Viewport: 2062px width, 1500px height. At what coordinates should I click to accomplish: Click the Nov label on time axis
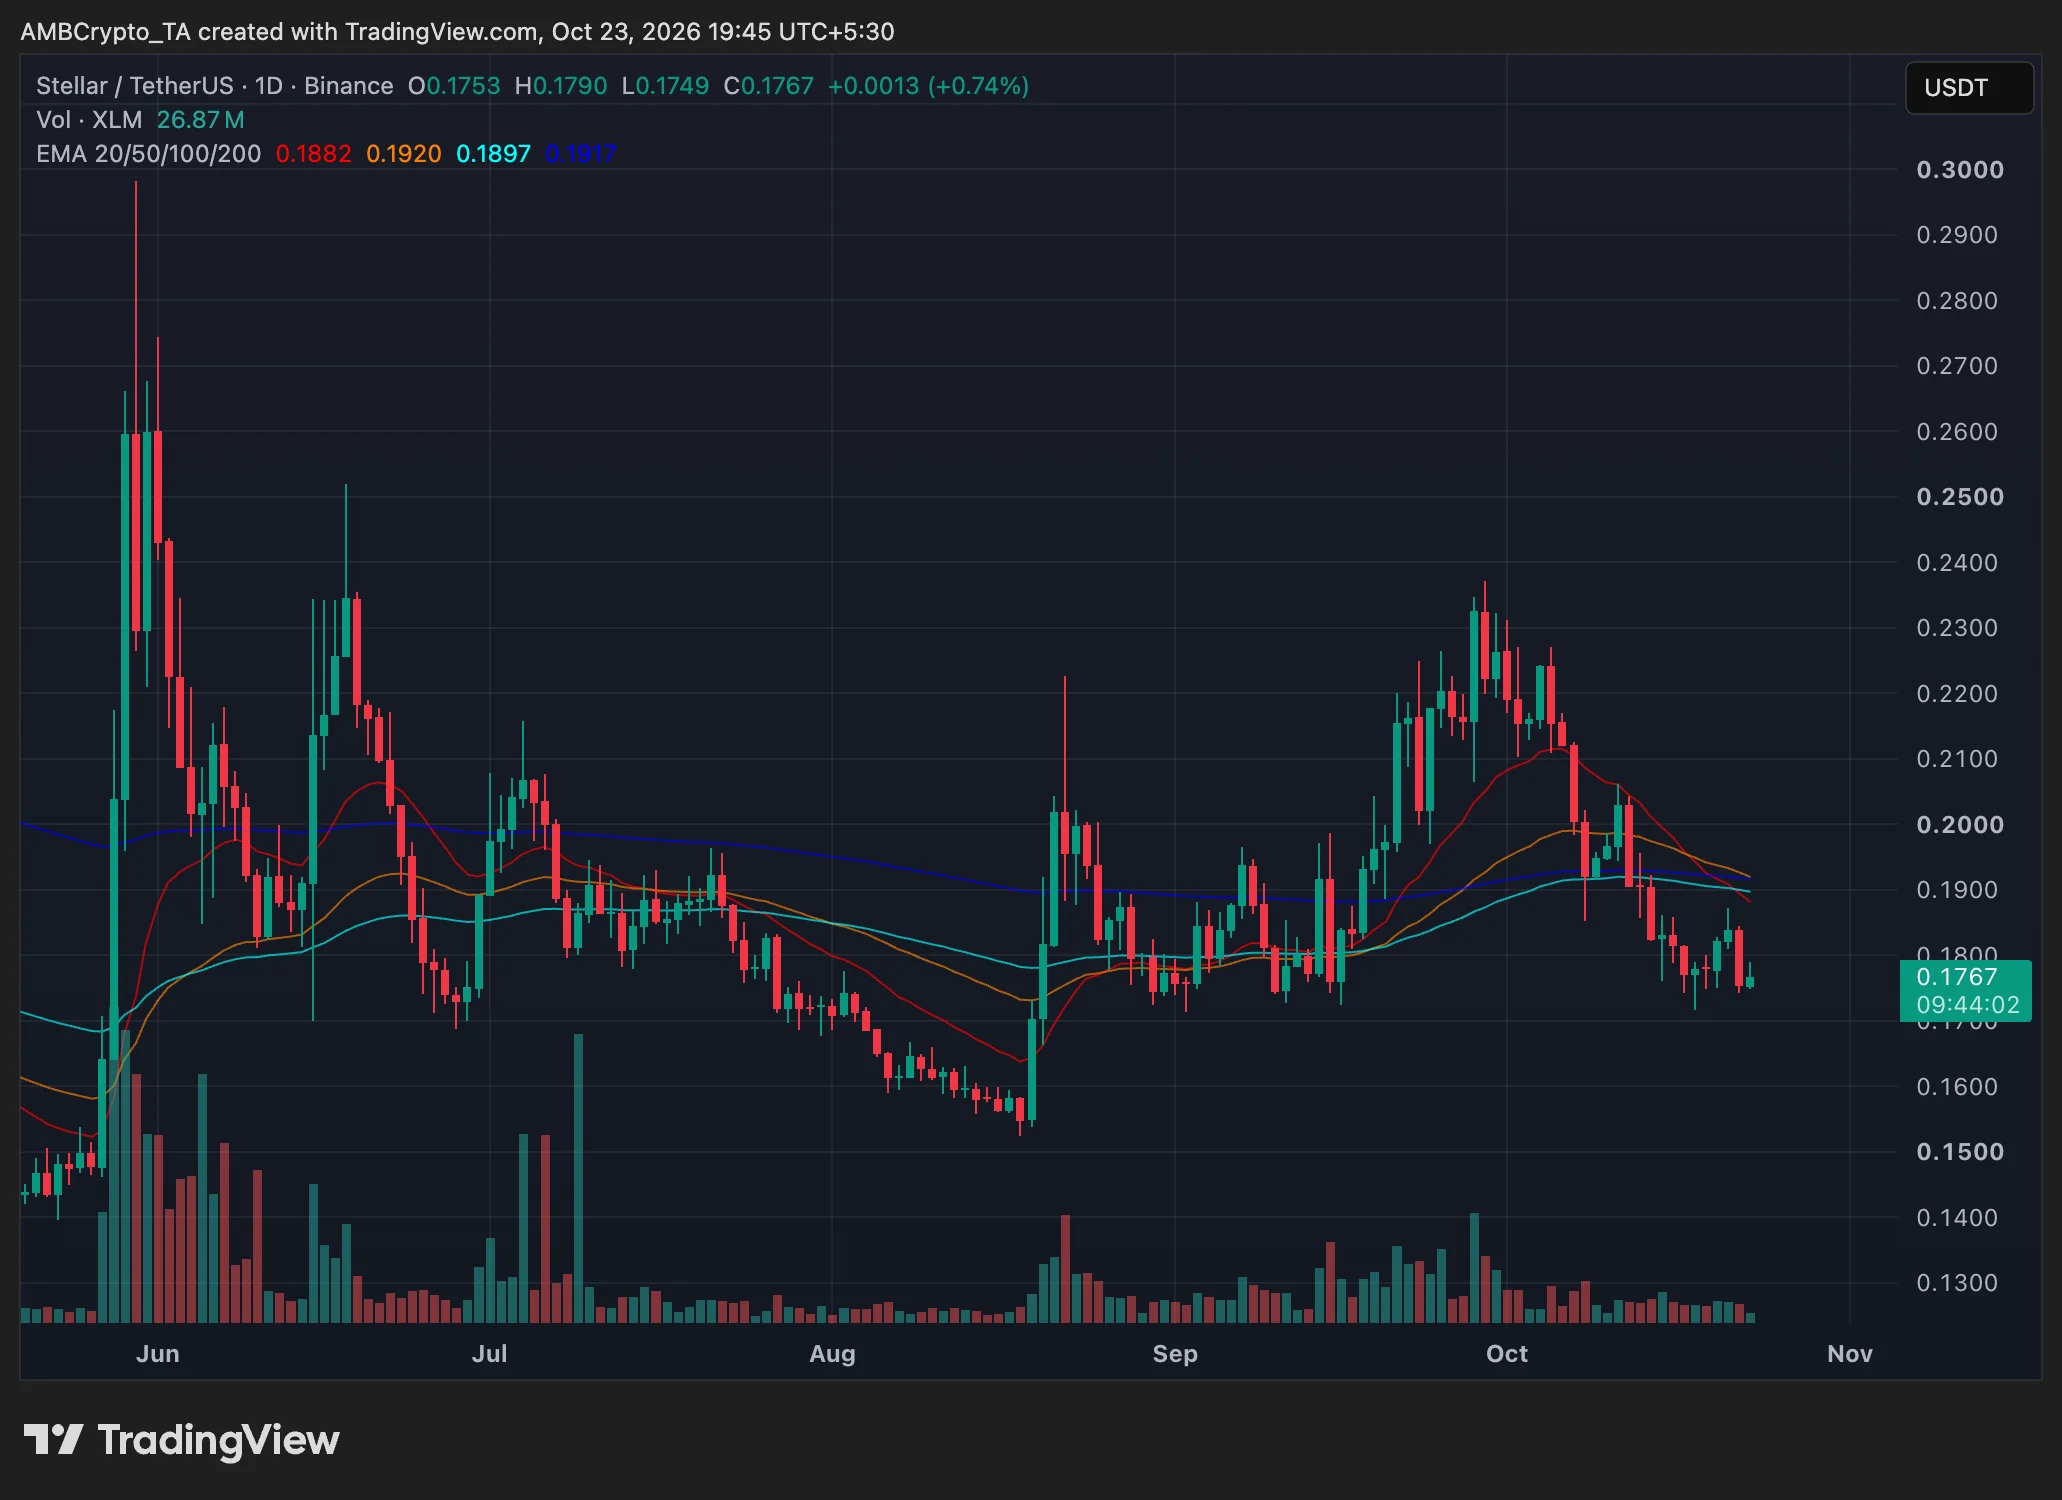(1850, 1354)
